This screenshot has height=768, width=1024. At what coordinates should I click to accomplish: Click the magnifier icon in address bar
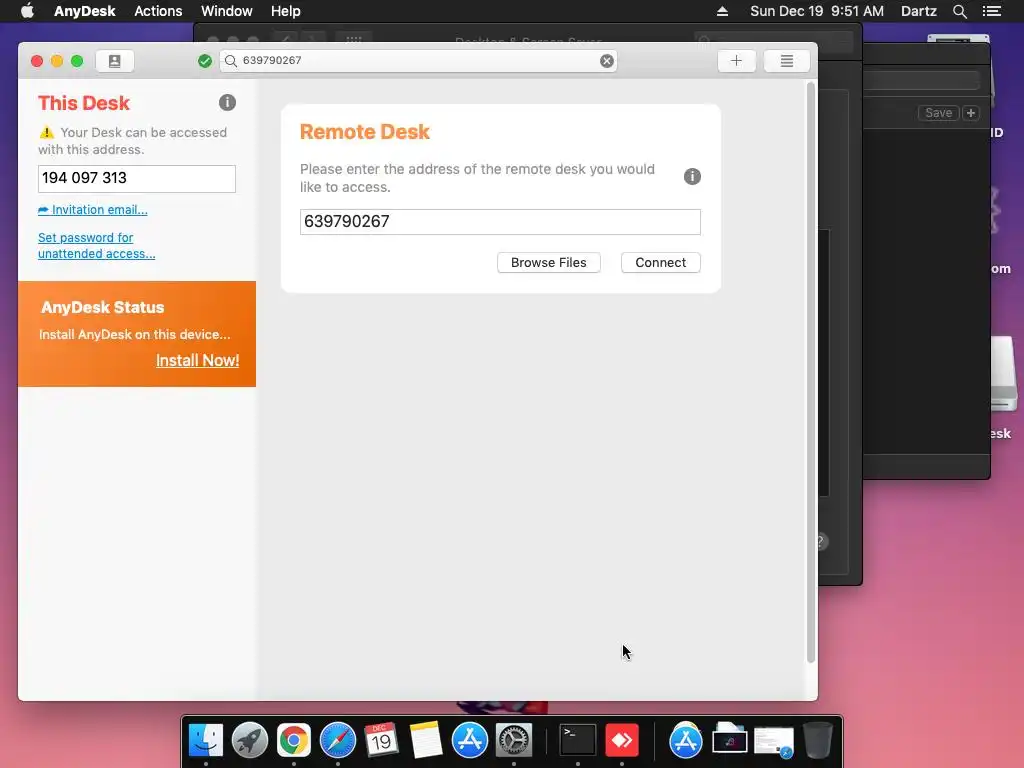click(x=231, y=61)
